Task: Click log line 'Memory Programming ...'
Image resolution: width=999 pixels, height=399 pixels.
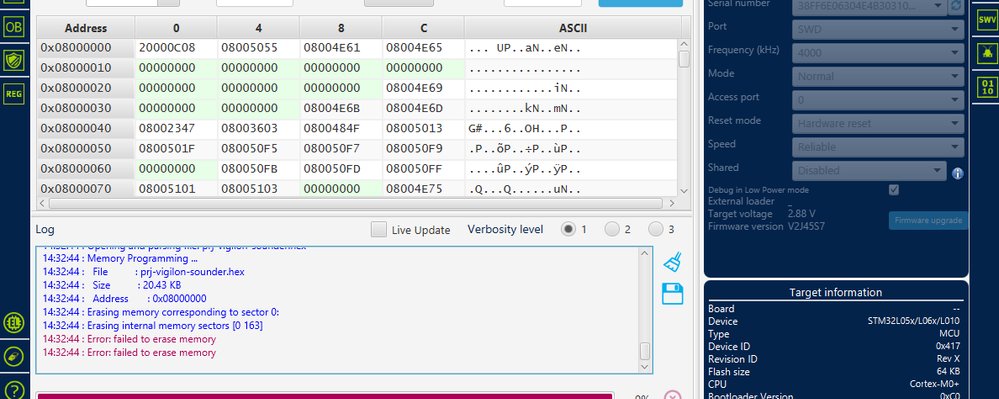Action: pyautogui.click(x=120, y=259)
